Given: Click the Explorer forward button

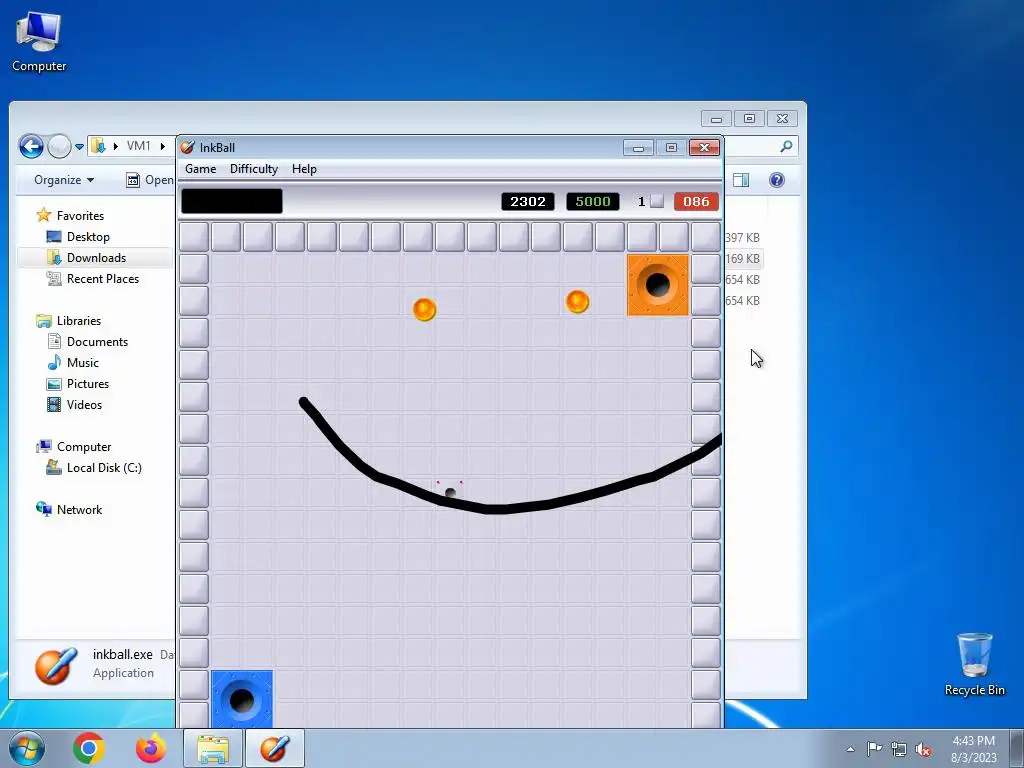Looking at the screenshot, I should pyautogui.click(x=59, y=146).
